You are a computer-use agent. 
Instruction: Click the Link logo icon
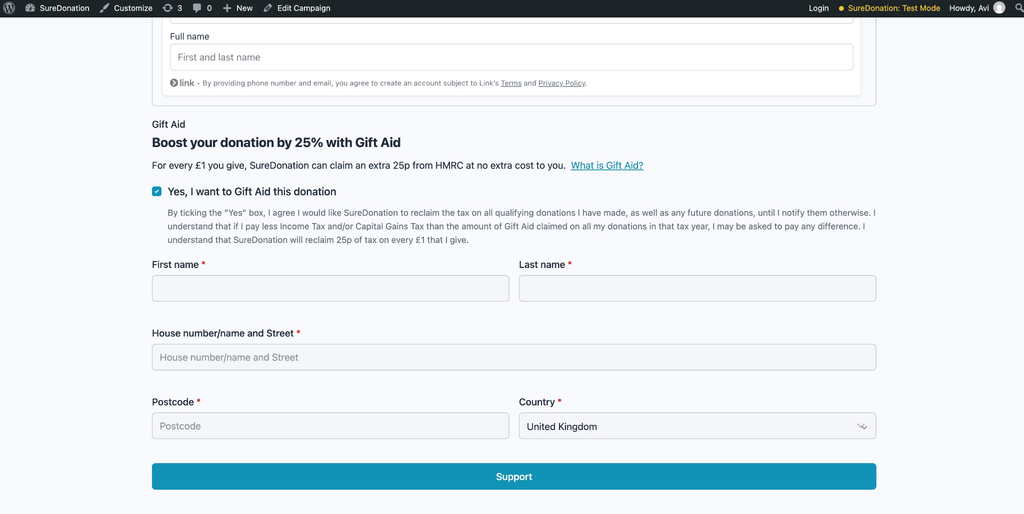click(182, 83)
